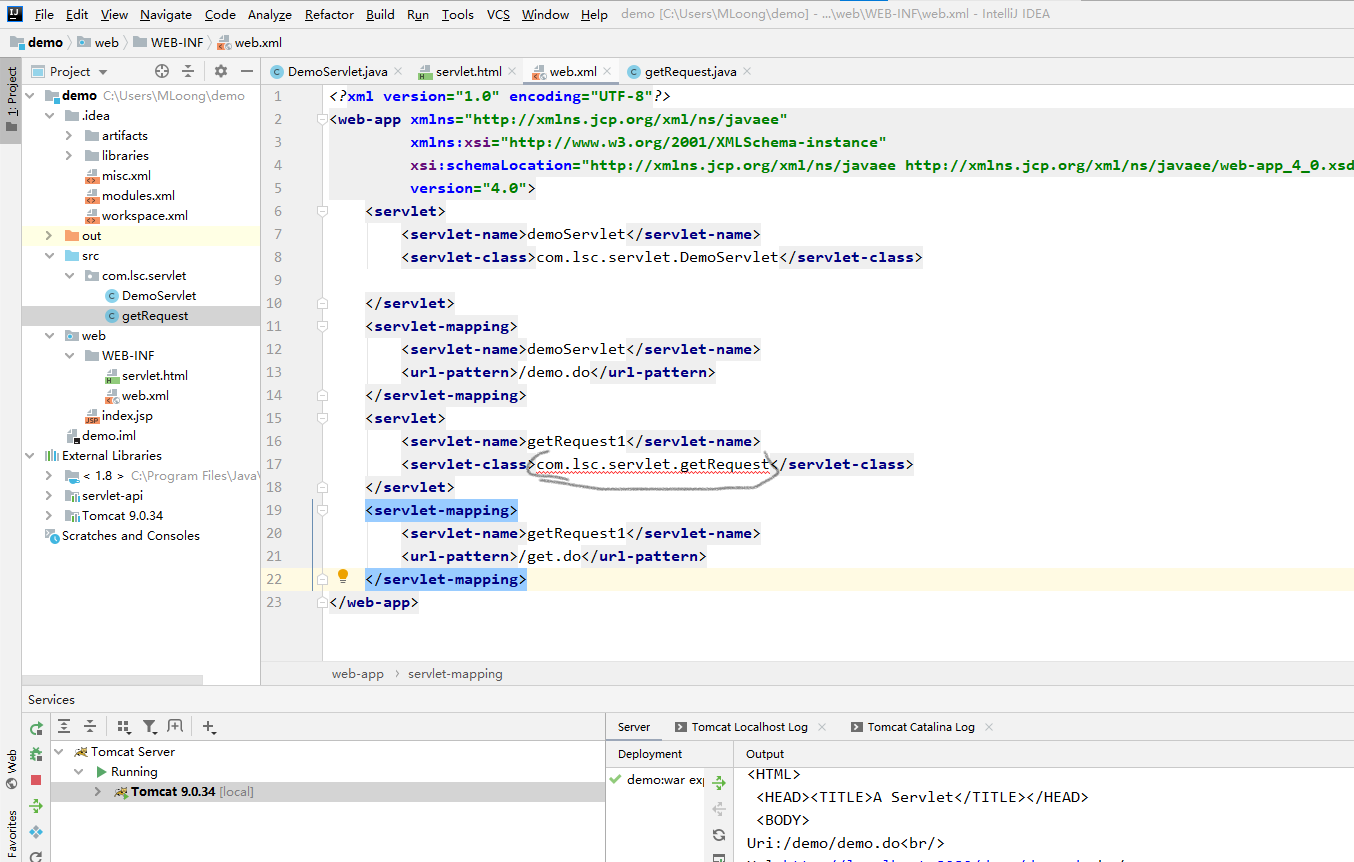The width and height of the screenshot is (1354, 862).
Task: Close the Tomcat Localhost Log tab
Action: (x=822, y=727)
